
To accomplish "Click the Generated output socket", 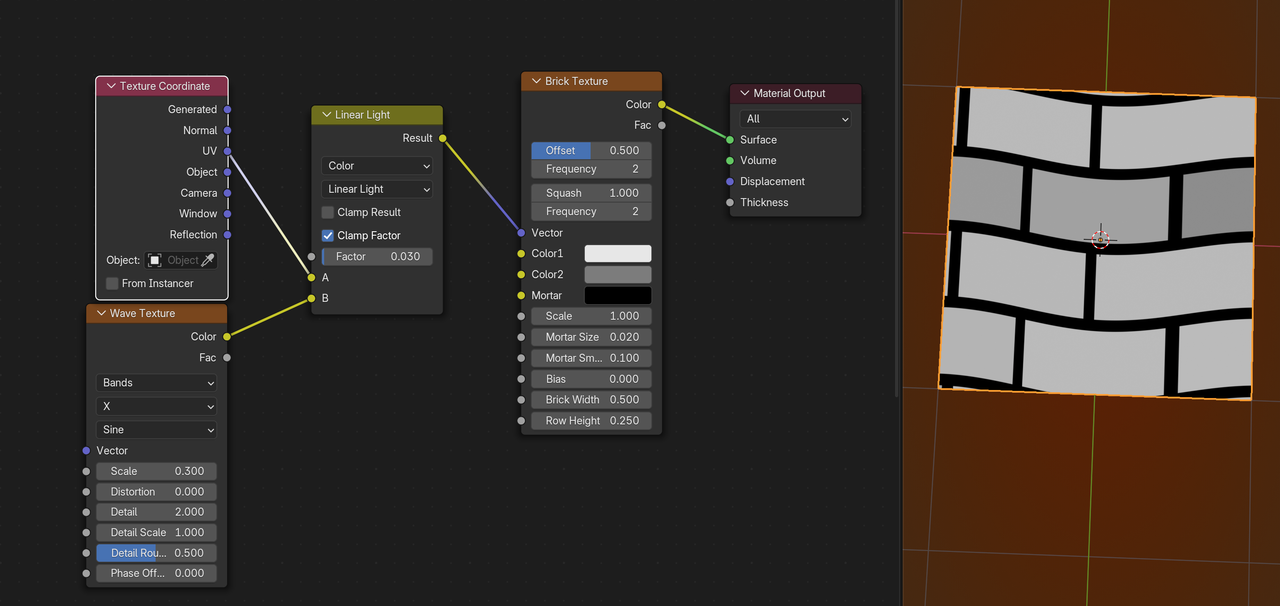I will coord(228,110).
